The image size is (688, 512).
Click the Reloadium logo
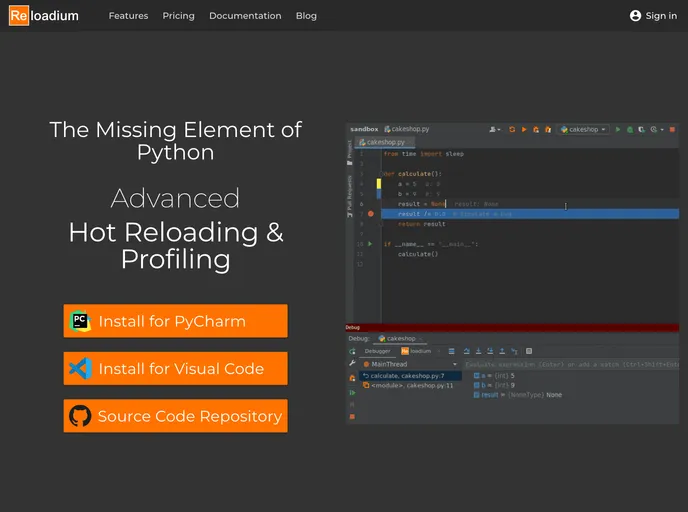pos(44,16)
